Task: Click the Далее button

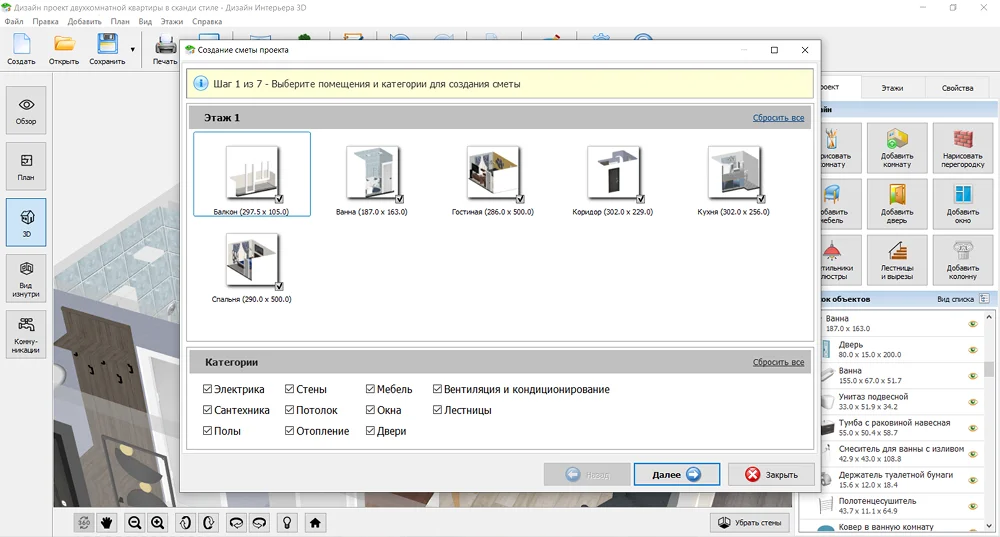Action: (x=676, y=475)
